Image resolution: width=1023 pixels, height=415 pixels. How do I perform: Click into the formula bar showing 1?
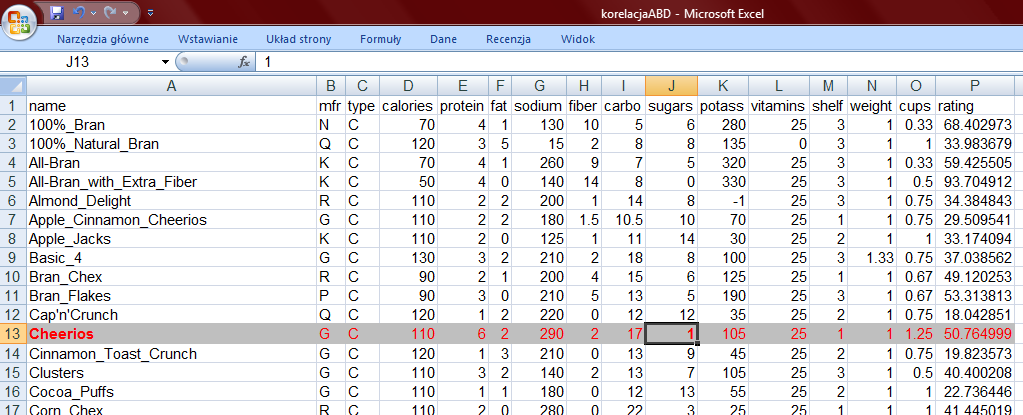pyautogui.click(x=639, y=62)
